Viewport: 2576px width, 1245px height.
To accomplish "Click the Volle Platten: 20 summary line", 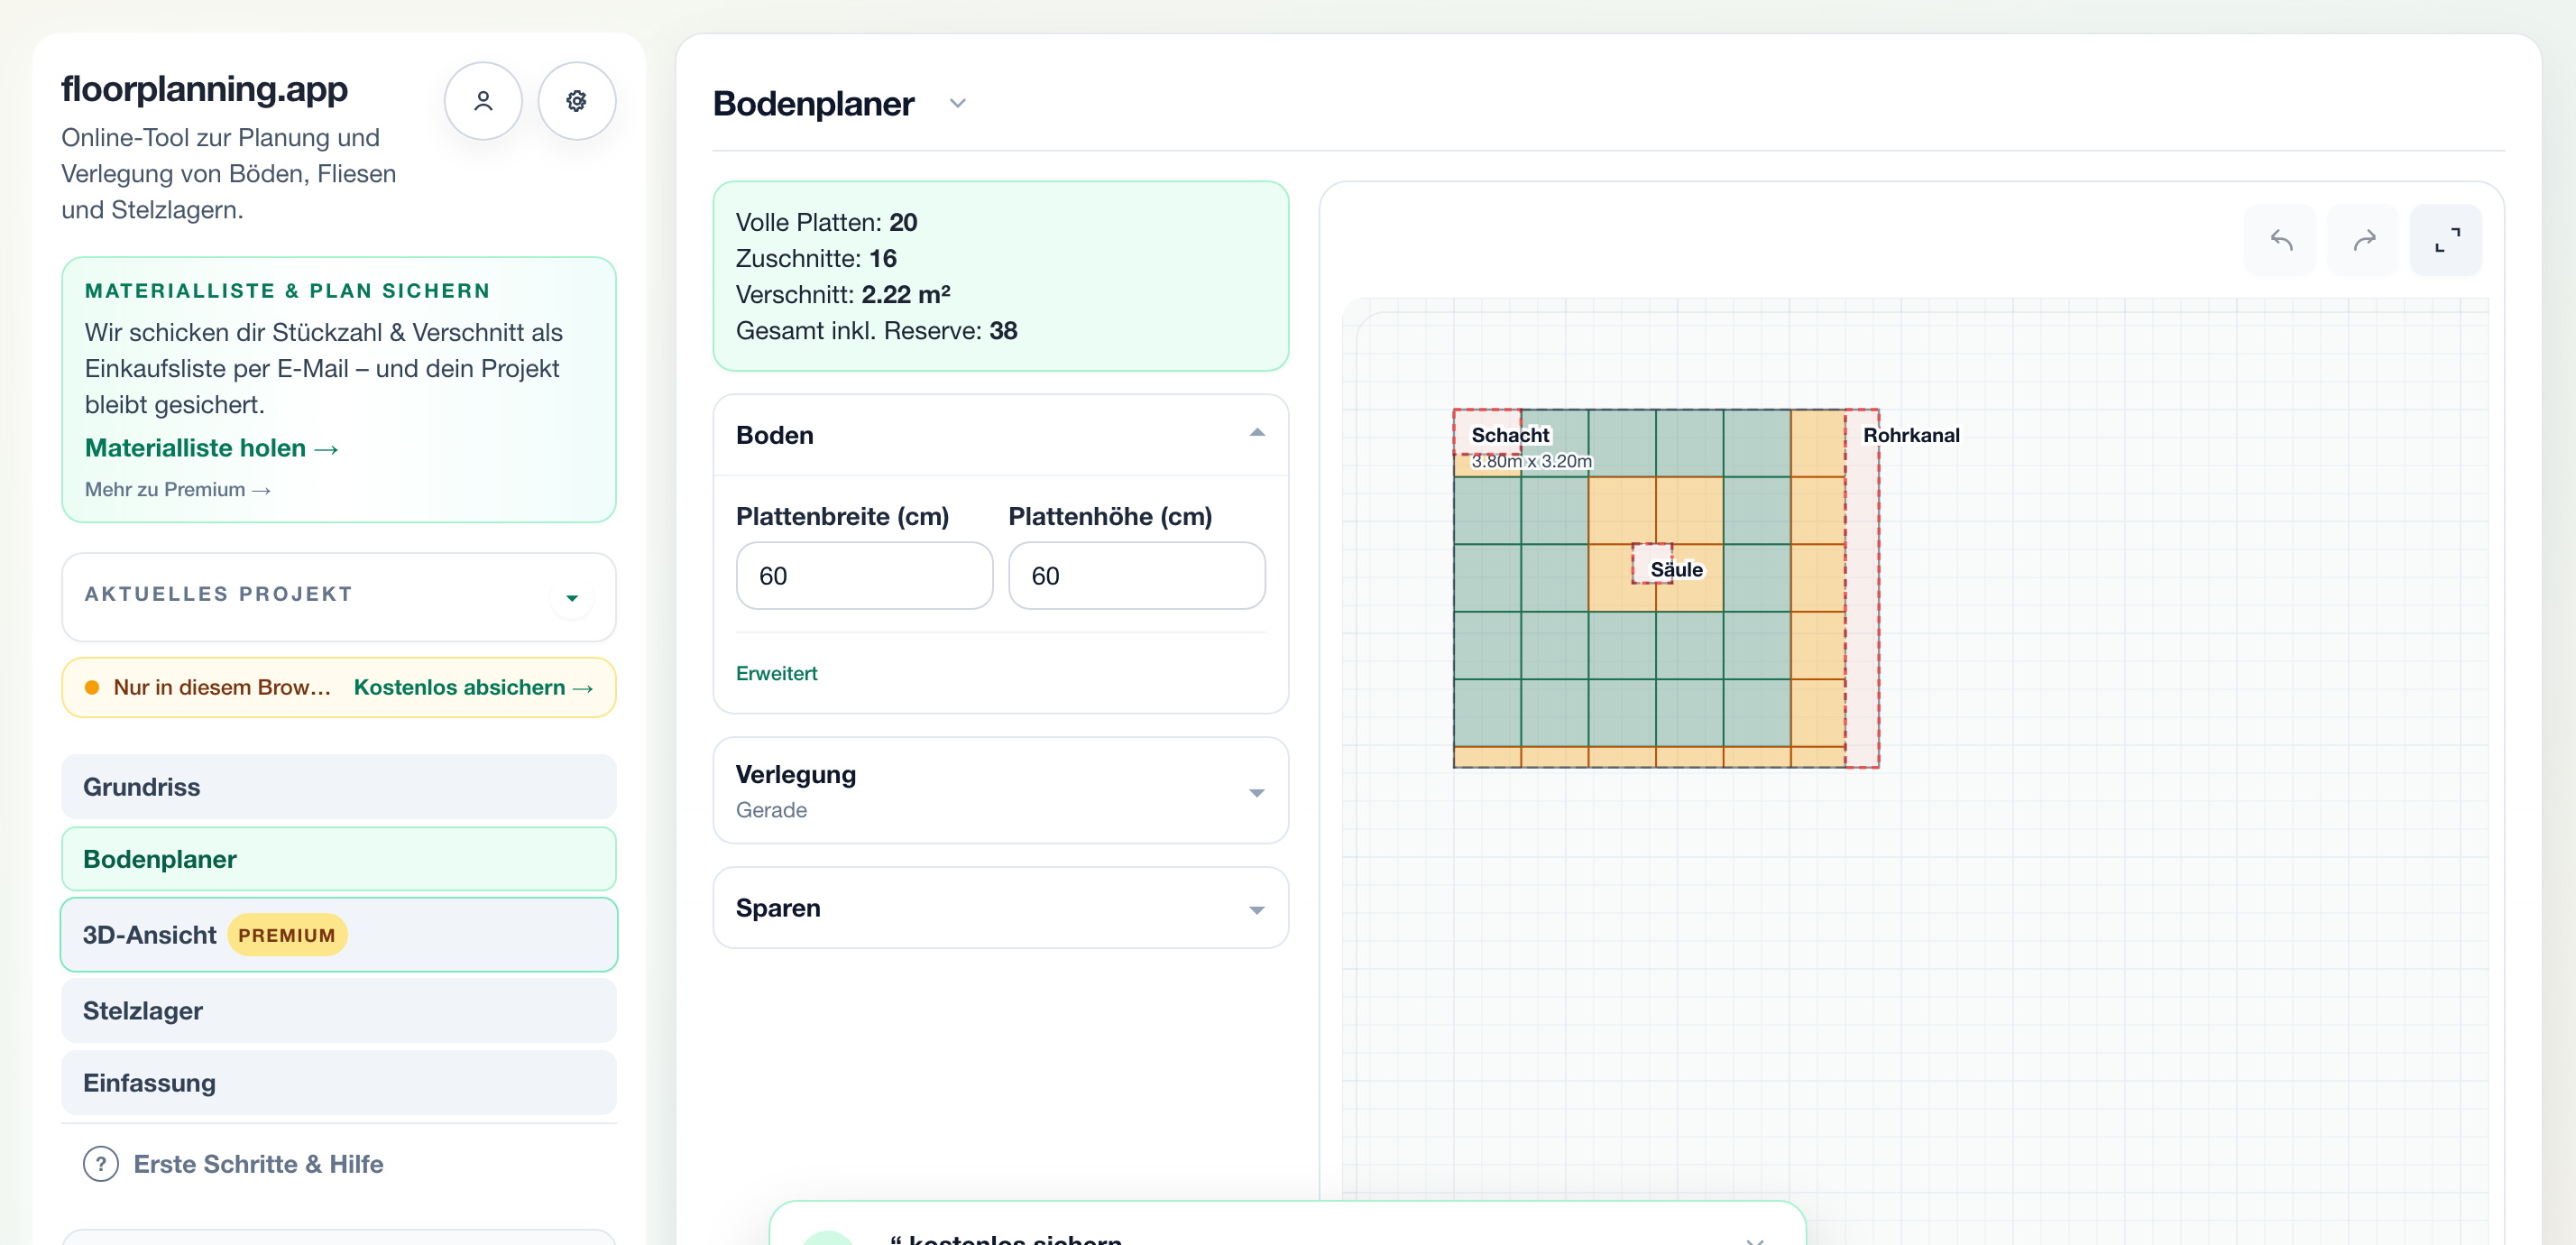I will (827, 223).
